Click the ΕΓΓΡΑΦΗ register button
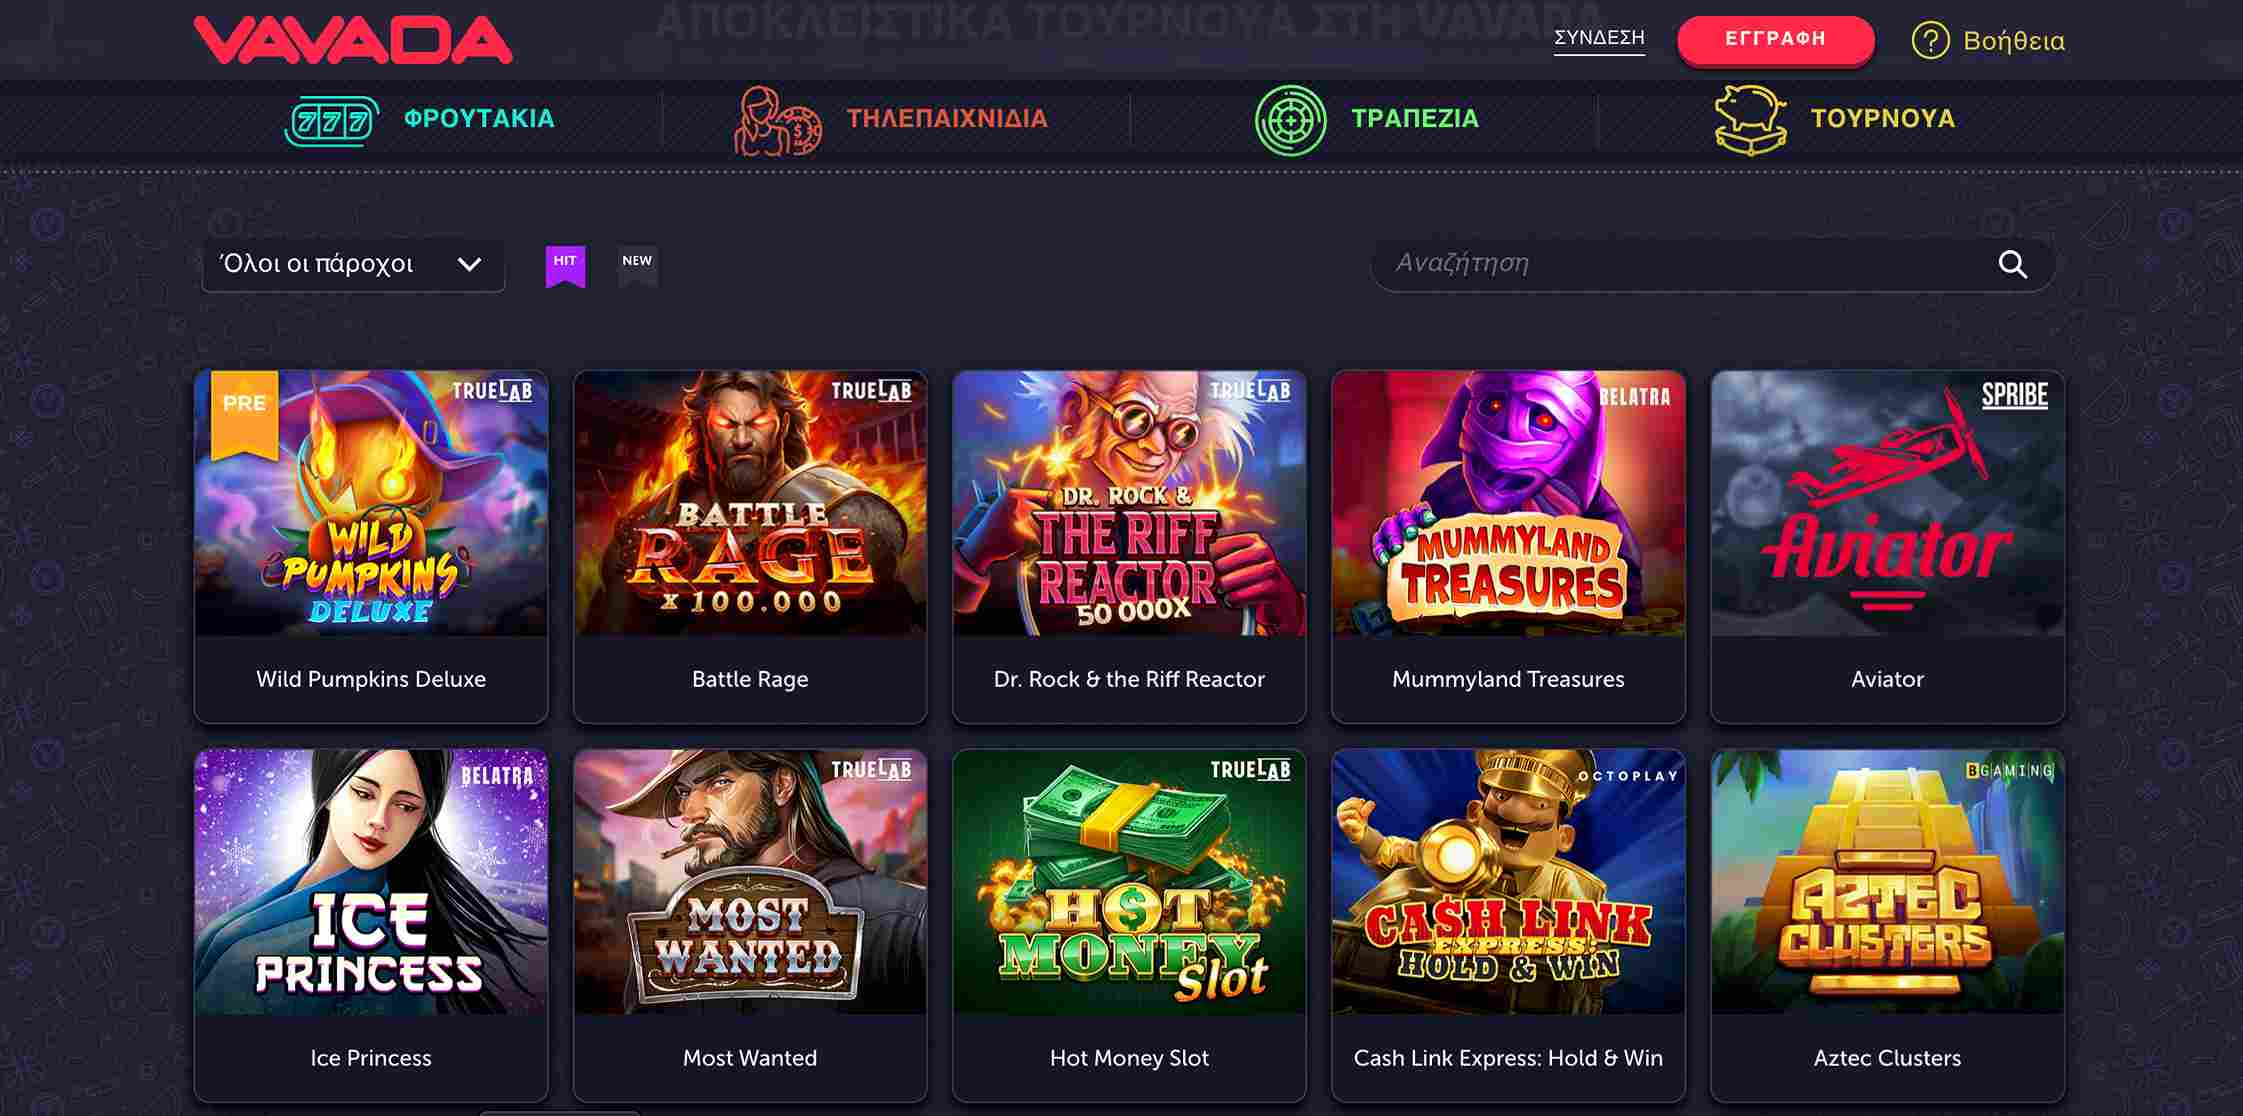This screenshot has height=1116, width=2243. click(x=1775, y=40)
